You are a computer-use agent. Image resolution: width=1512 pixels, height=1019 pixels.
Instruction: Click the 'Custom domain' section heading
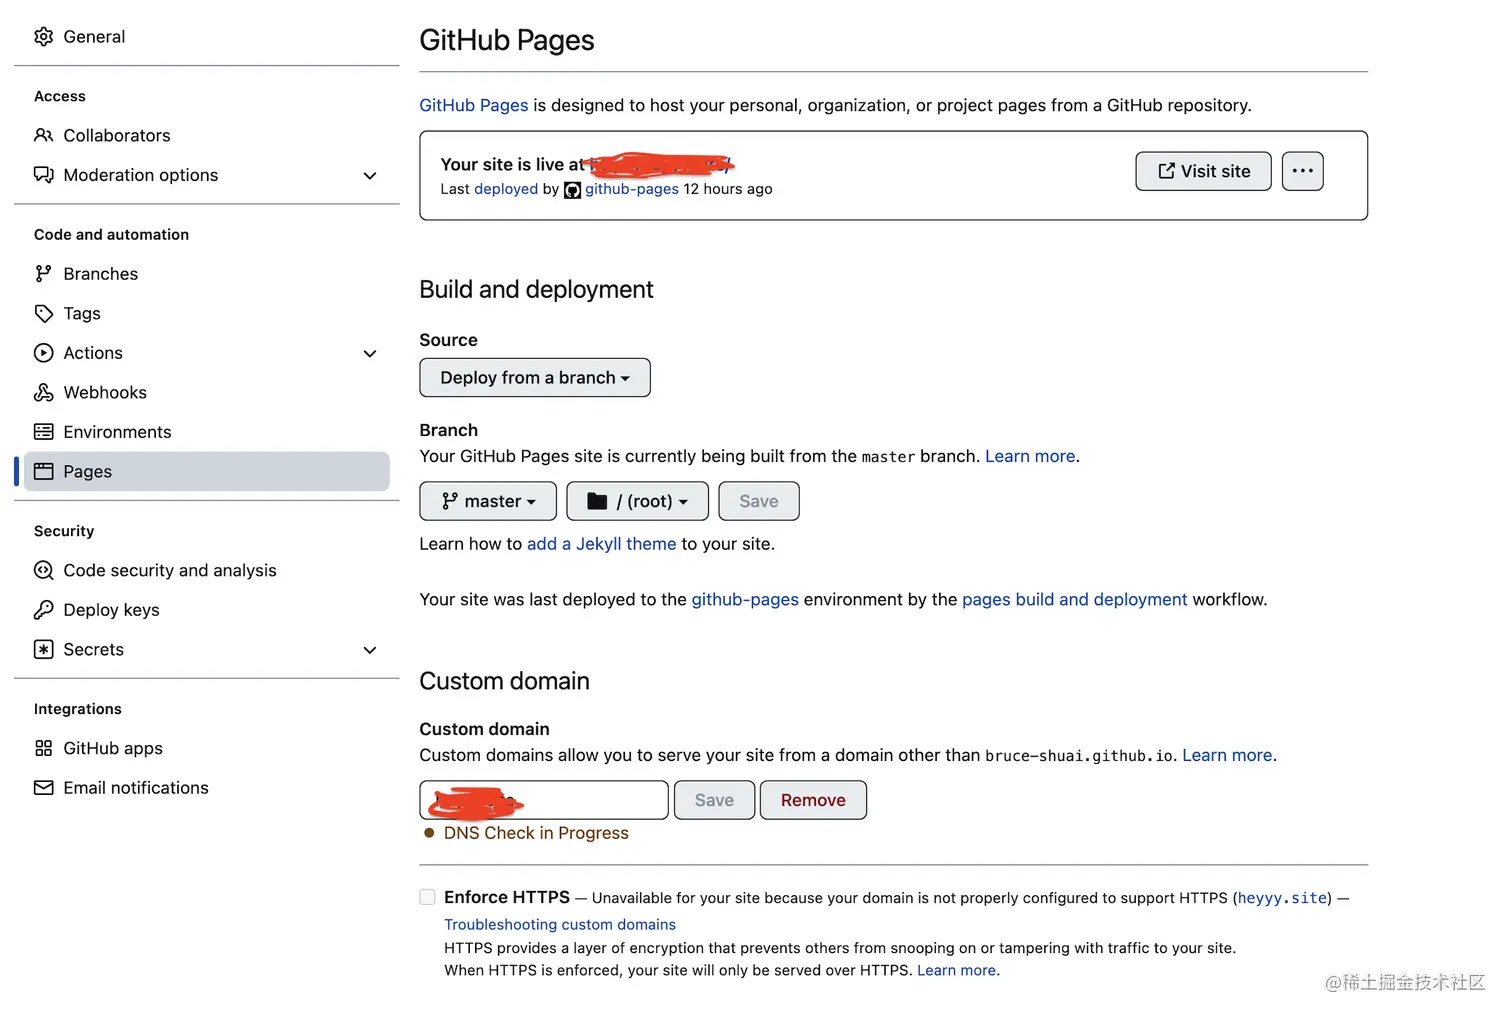pyautogui.click(x=504, y=681)
